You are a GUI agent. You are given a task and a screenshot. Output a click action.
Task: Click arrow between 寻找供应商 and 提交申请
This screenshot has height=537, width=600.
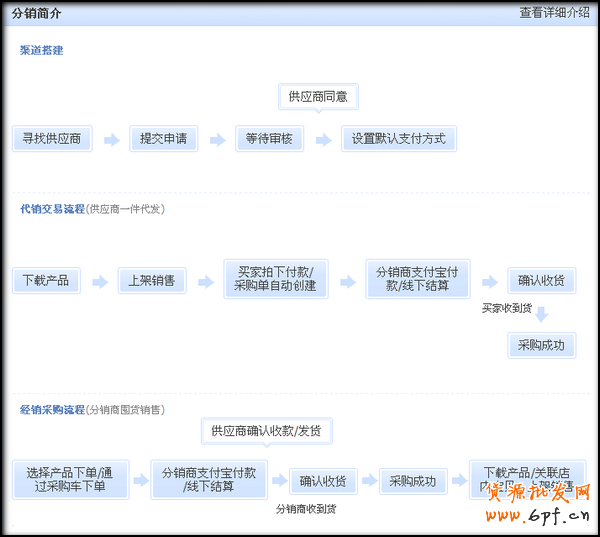pos(111,140)
